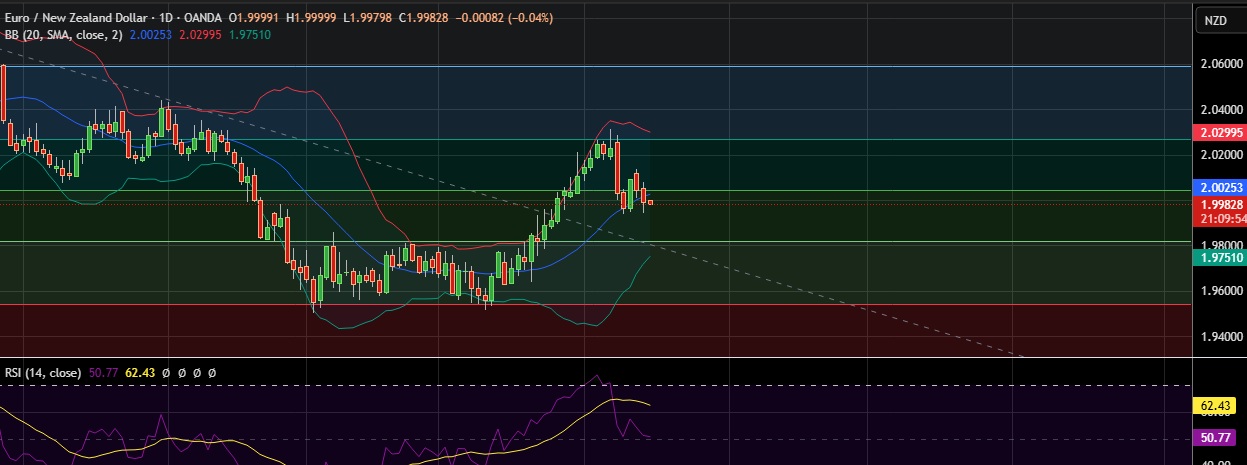
Task: Click the bar countdown timer 21:09:54
Action: tap(1220, 218)
